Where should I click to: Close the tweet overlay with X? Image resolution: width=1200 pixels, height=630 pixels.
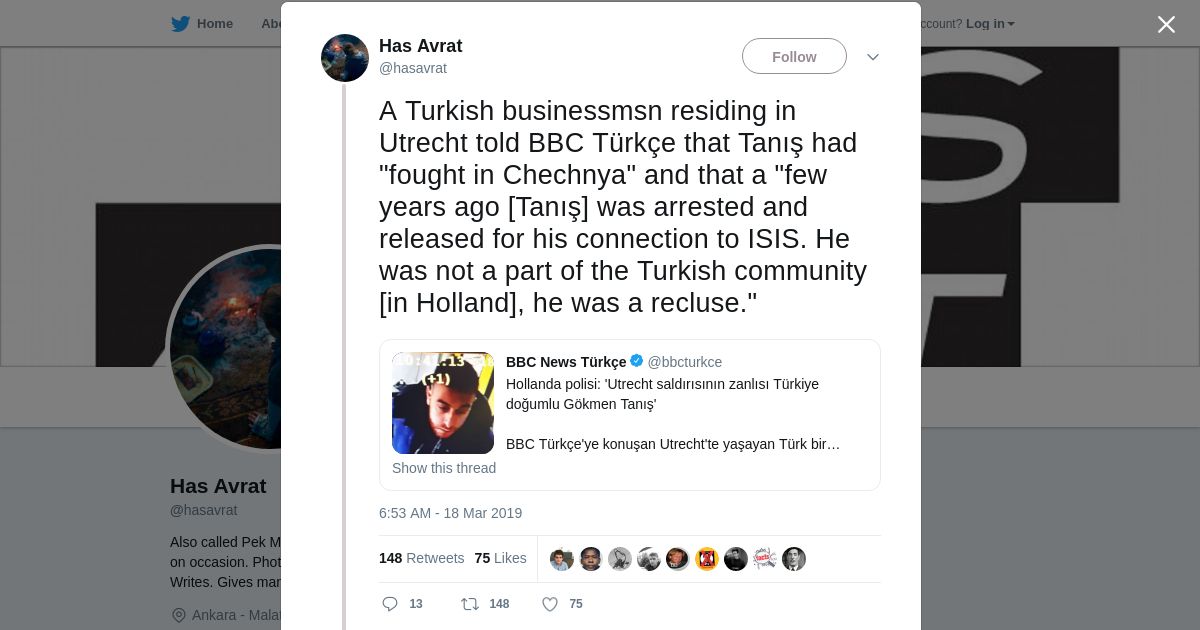coord(1166,24)
